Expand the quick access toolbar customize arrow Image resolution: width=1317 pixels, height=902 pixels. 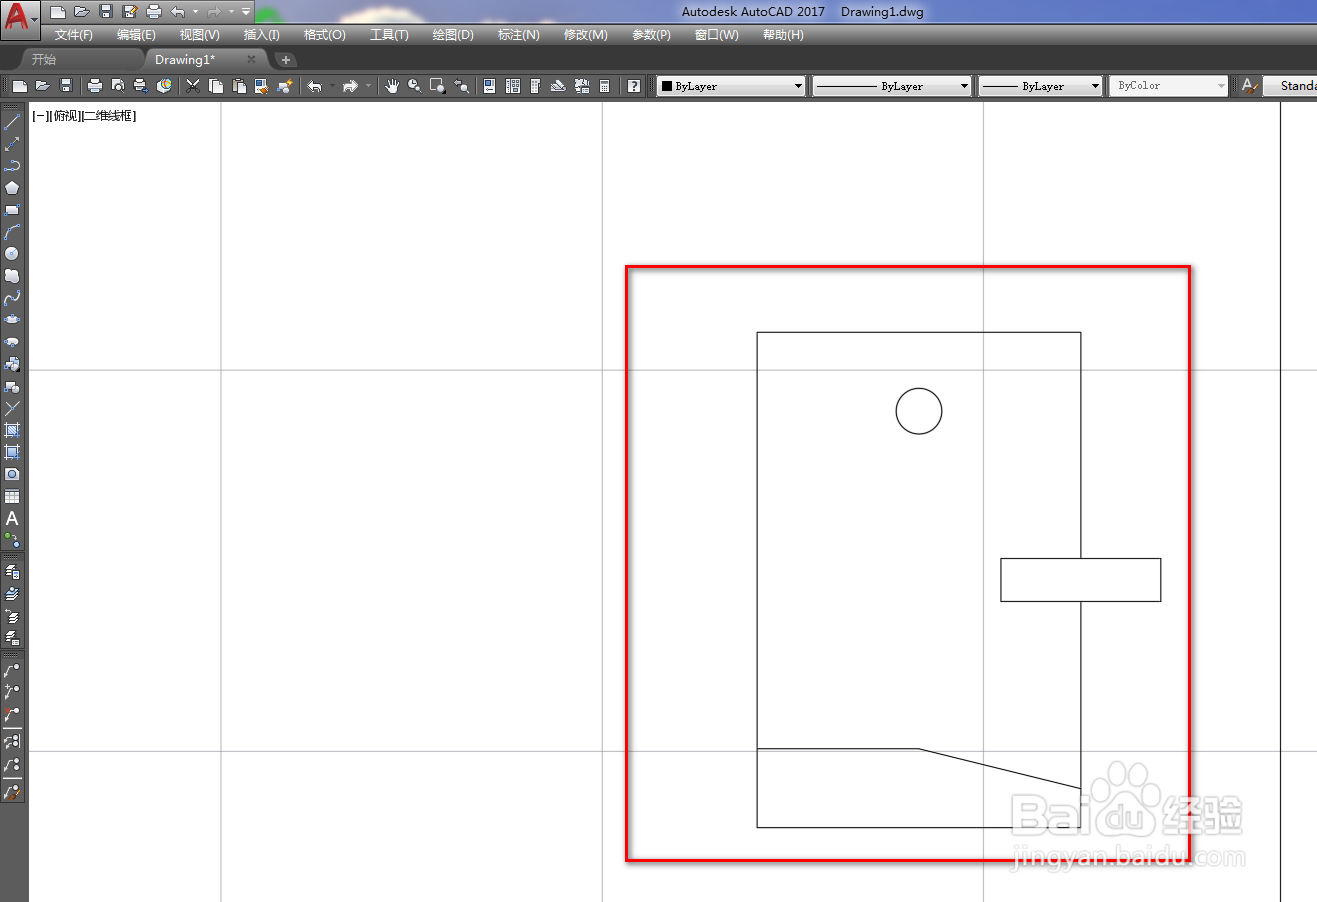tap(246, 12)
